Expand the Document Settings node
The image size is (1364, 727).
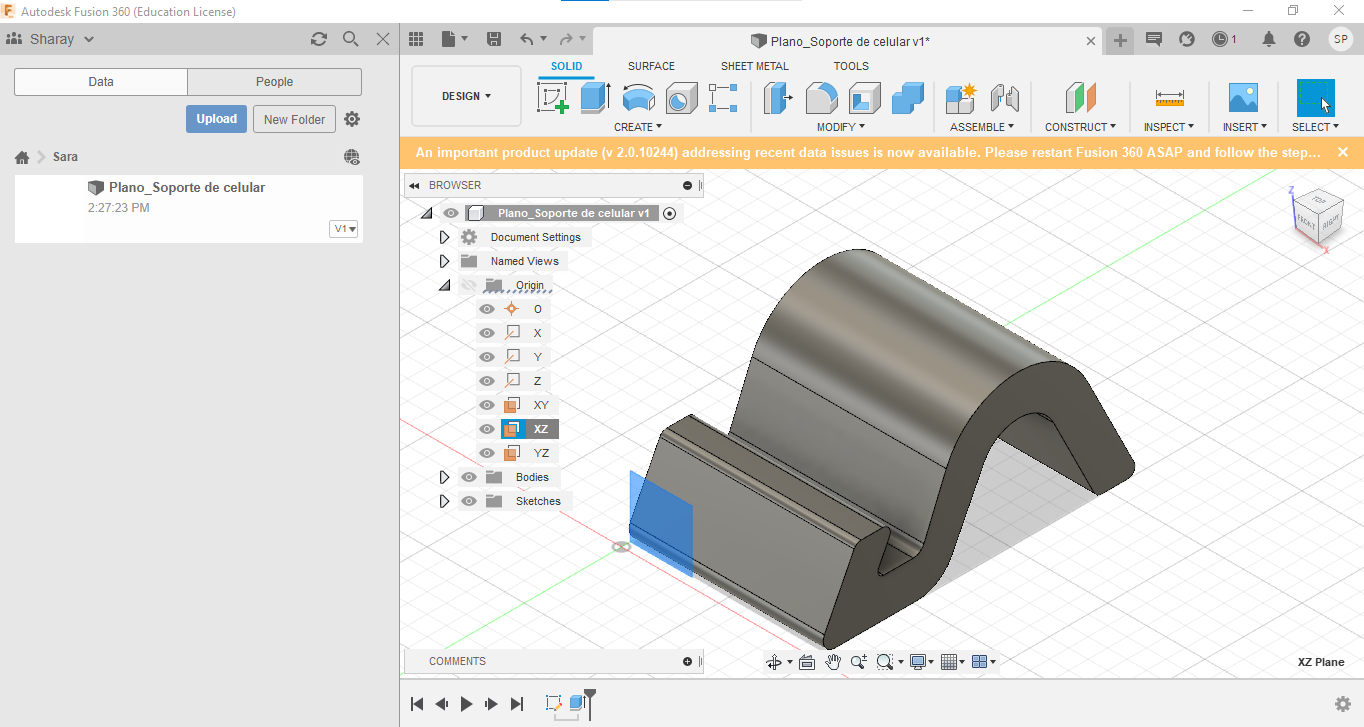point(445,237)
